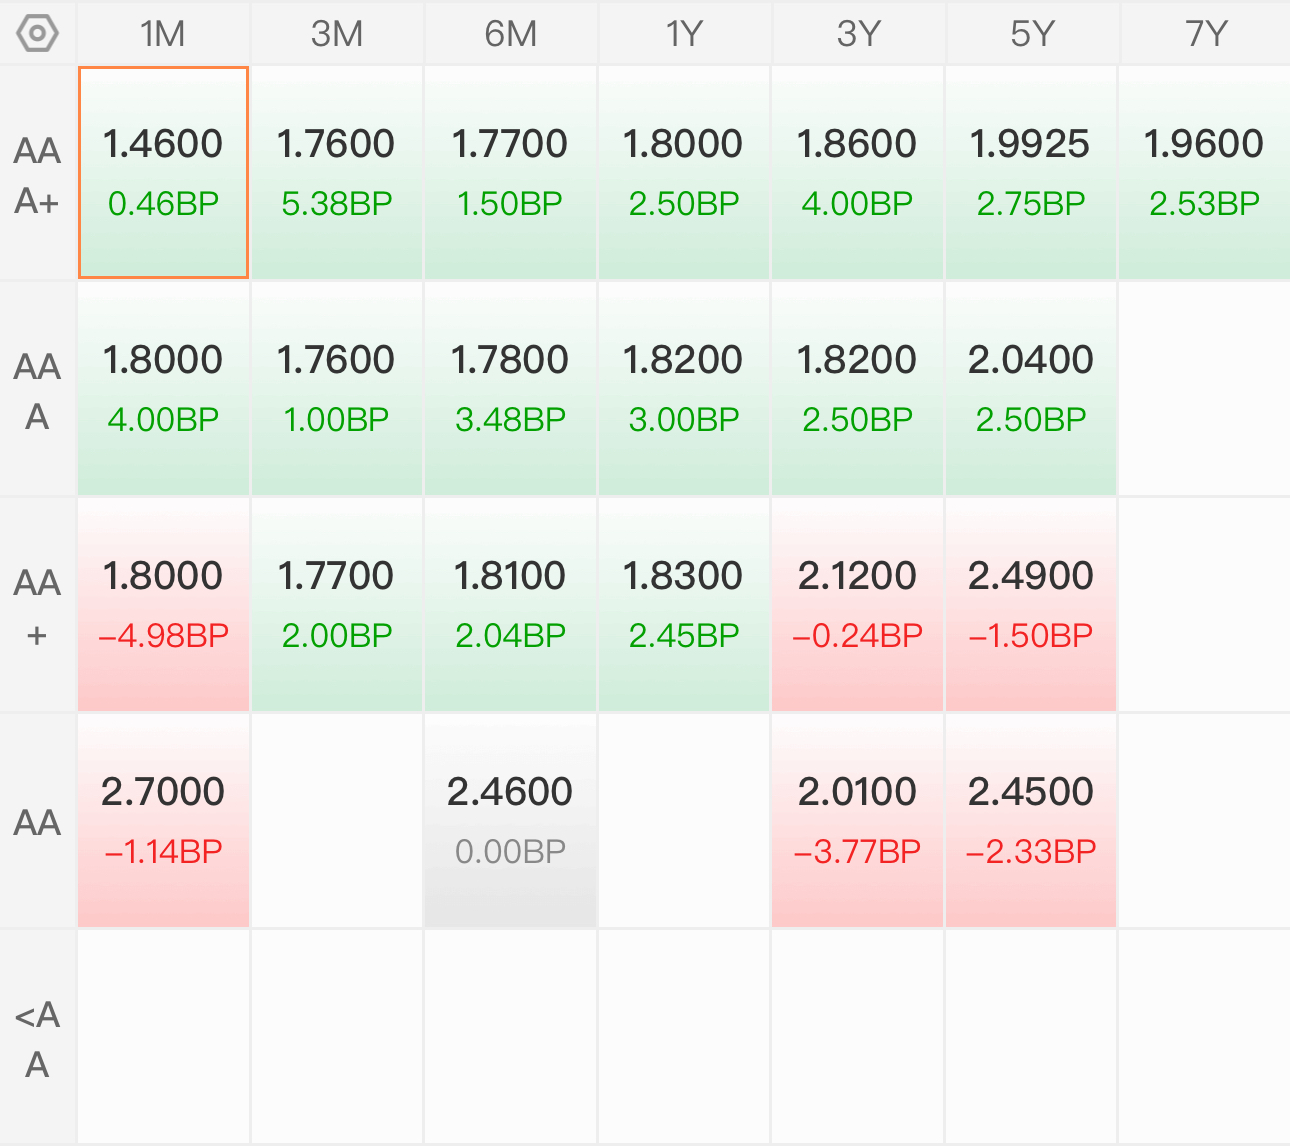The height and width of the screenshot is (1146, 1290).
Task: Click the <AA row label
Action: pyautogui.click(x=37, y=1037)
